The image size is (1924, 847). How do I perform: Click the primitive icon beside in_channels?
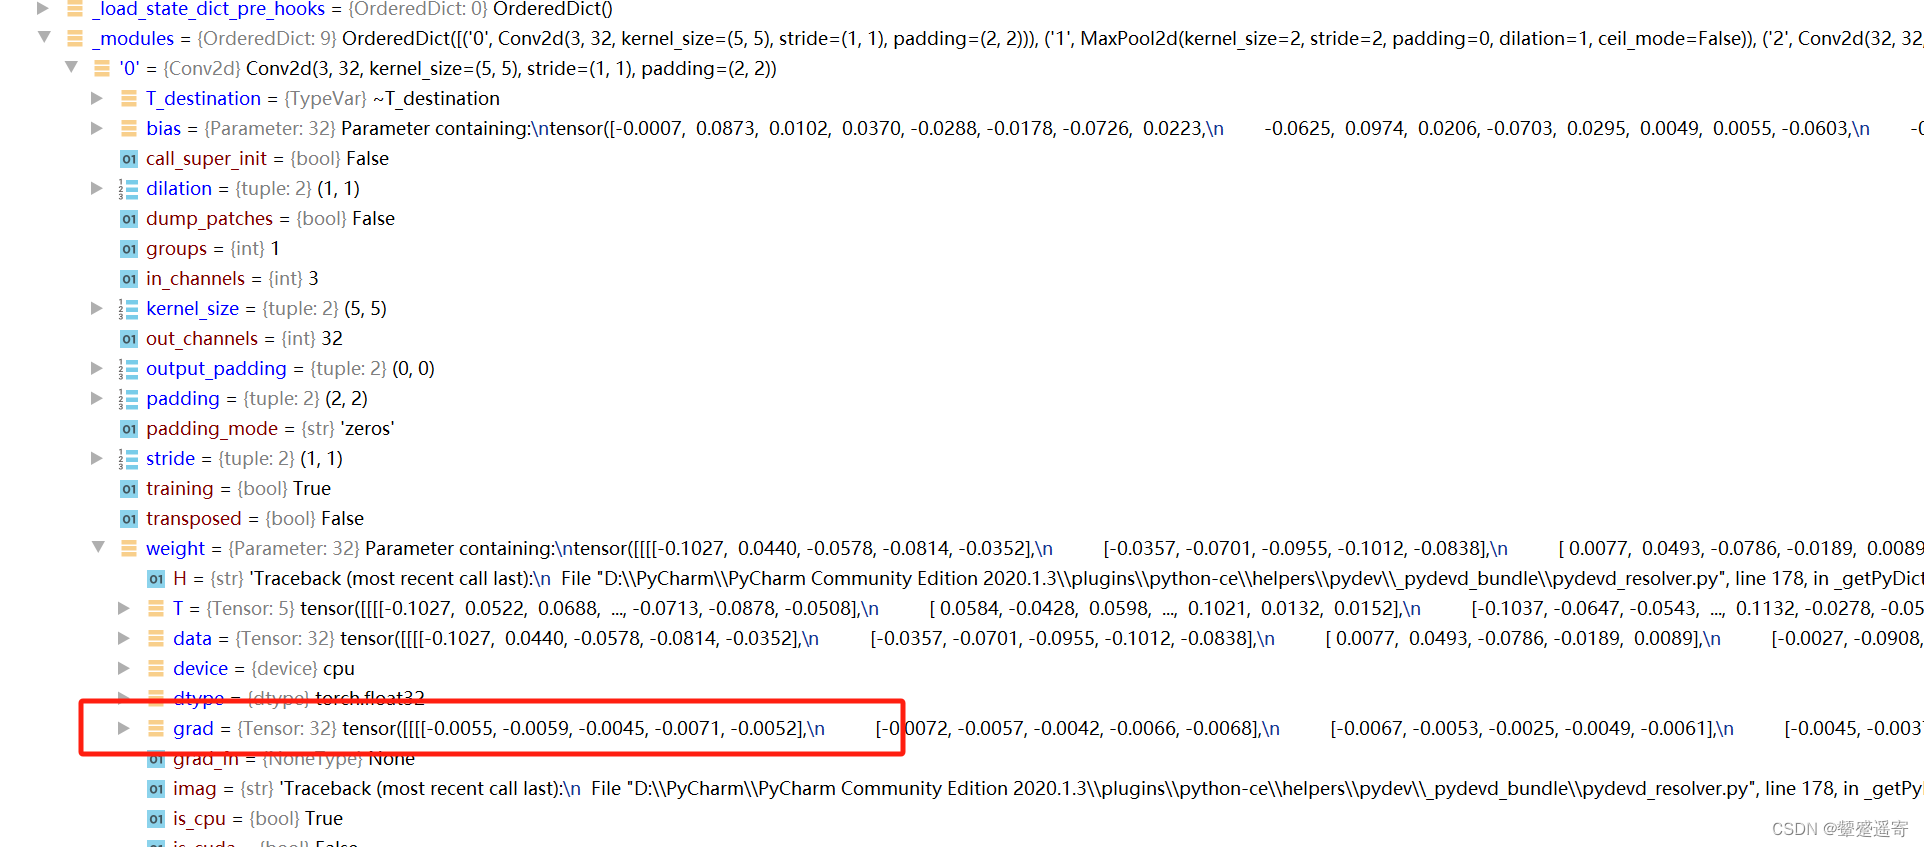coord(128,278)
